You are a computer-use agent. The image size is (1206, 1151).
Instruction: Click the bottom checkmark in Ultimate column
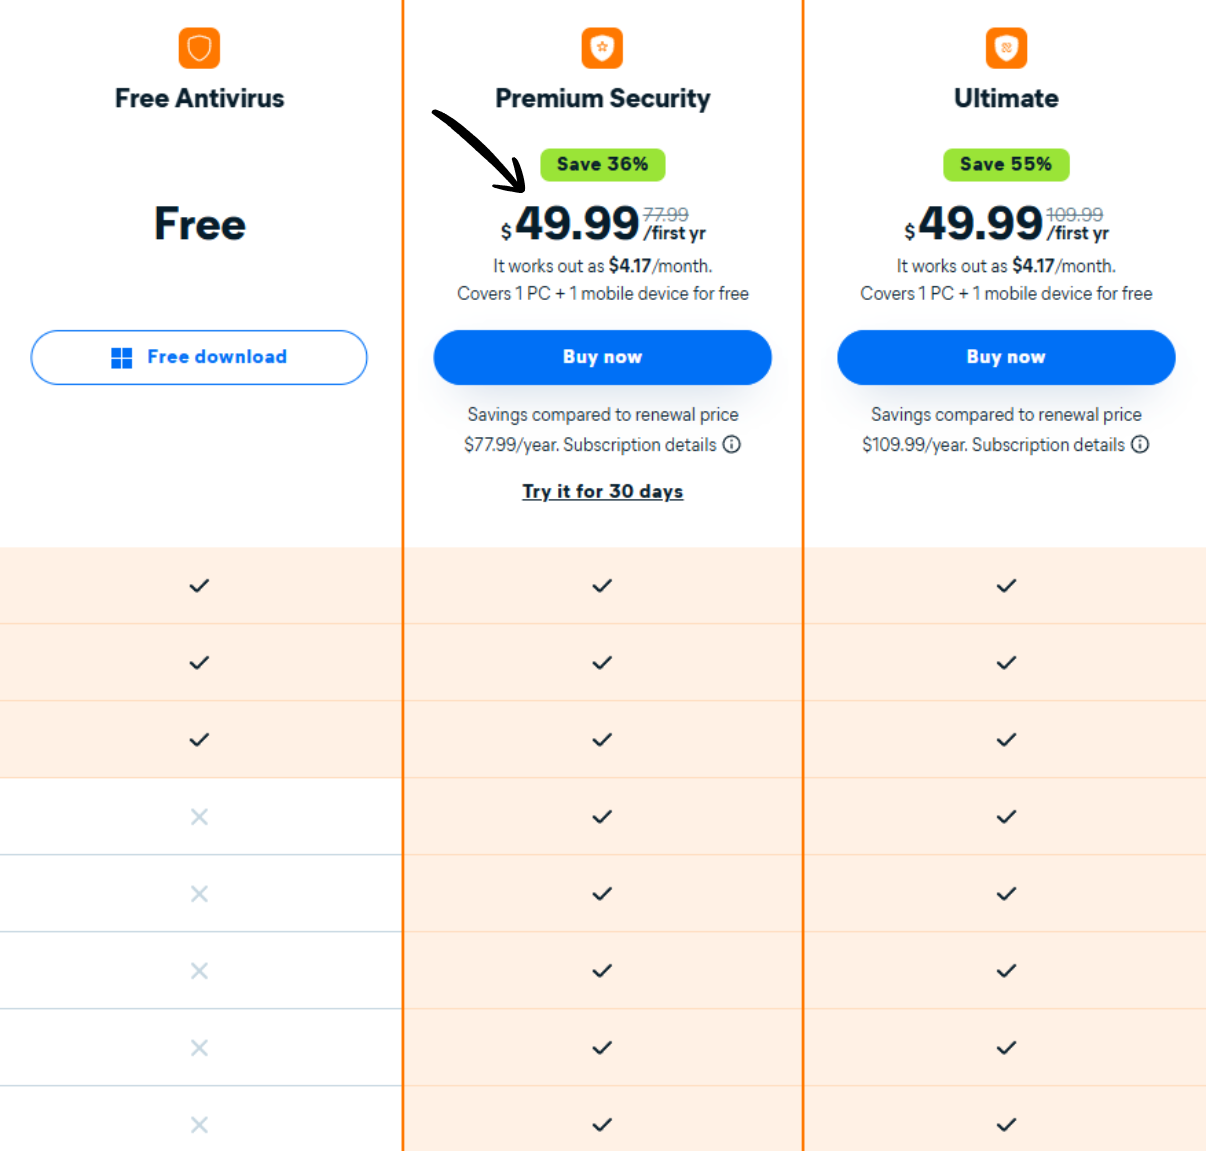[1006, 1124]
